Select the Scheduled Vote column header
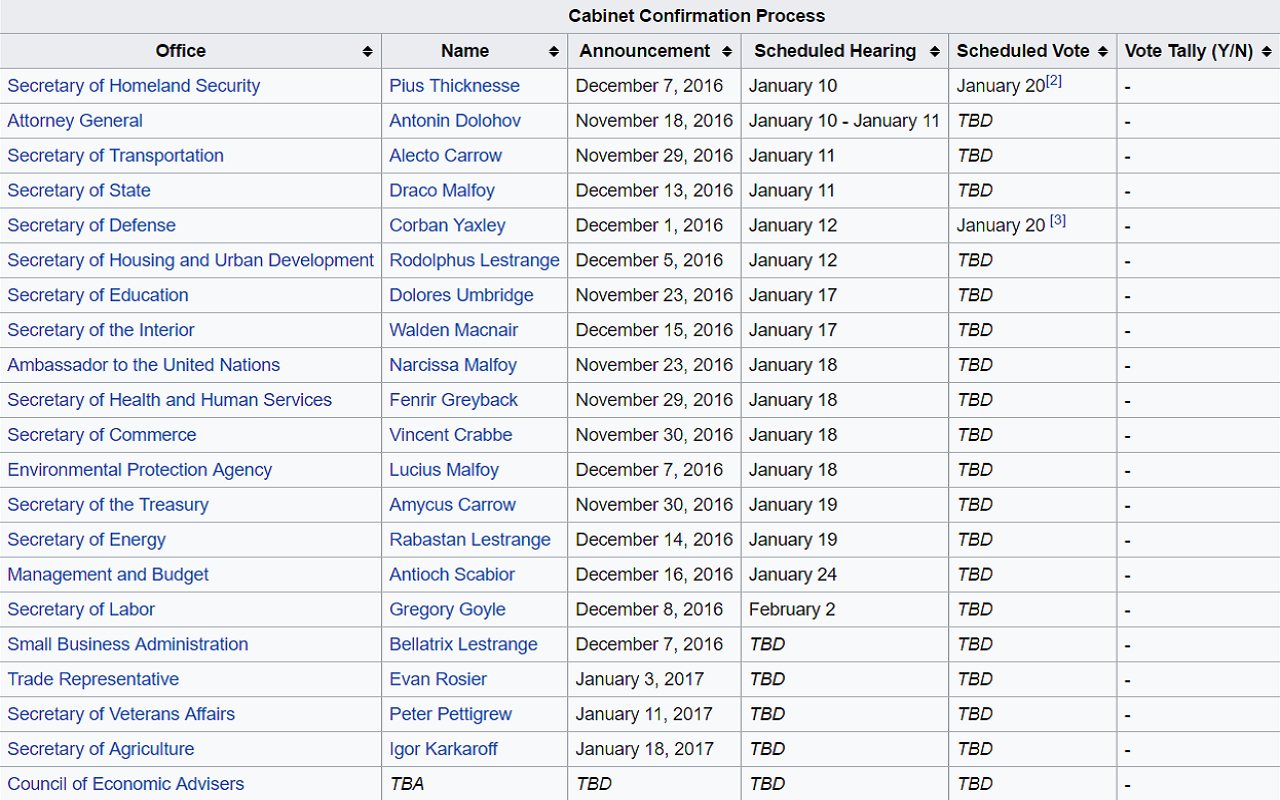This screenshot has height=800, width=1280. (1032, 51)
